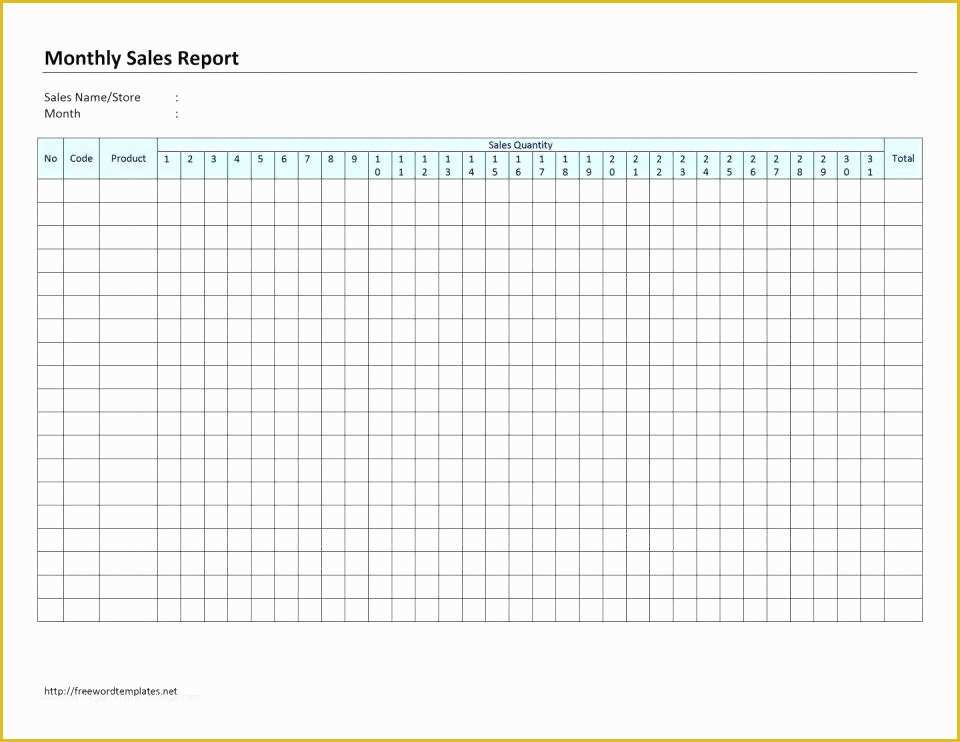Select day 26 column header
Screen dimensions: 960x742
click(x=755, y=165)
